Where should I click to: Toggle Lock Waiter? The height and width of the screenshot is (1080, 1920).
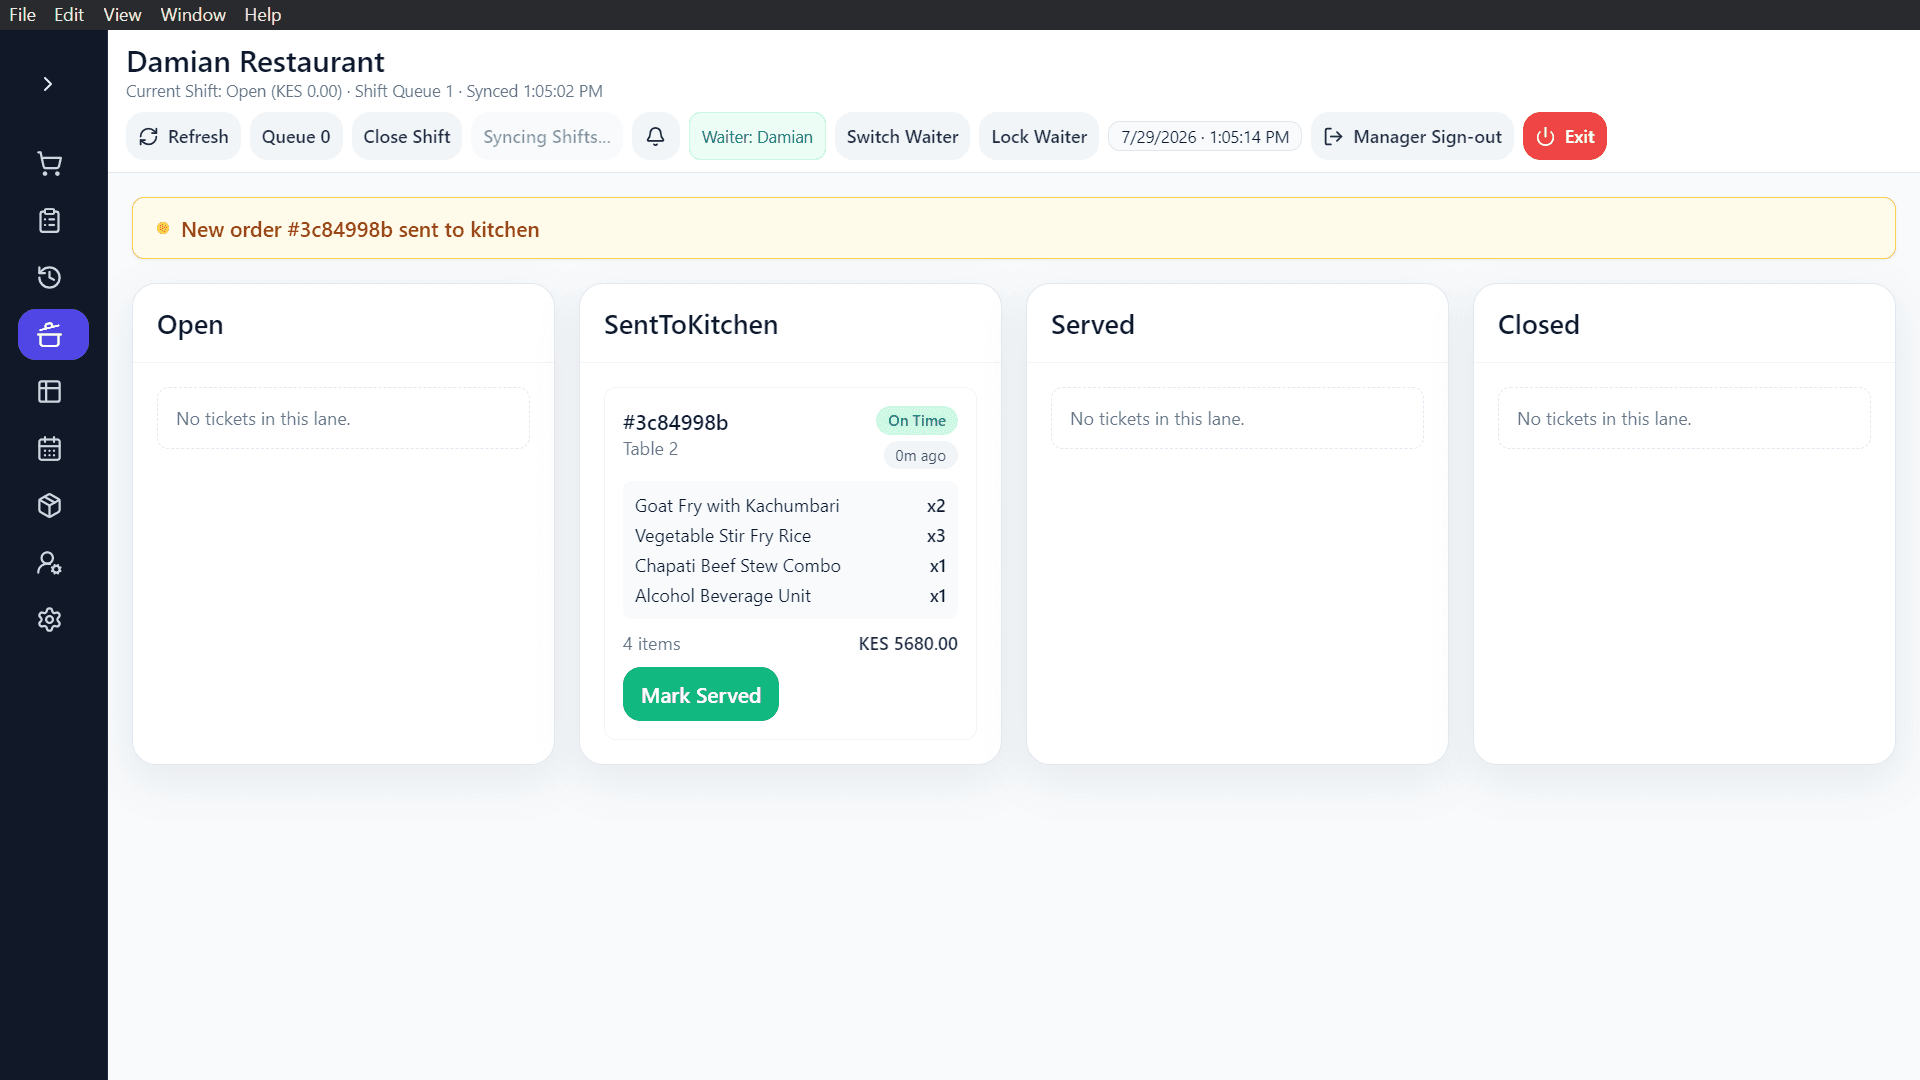tap(1039, 136)
